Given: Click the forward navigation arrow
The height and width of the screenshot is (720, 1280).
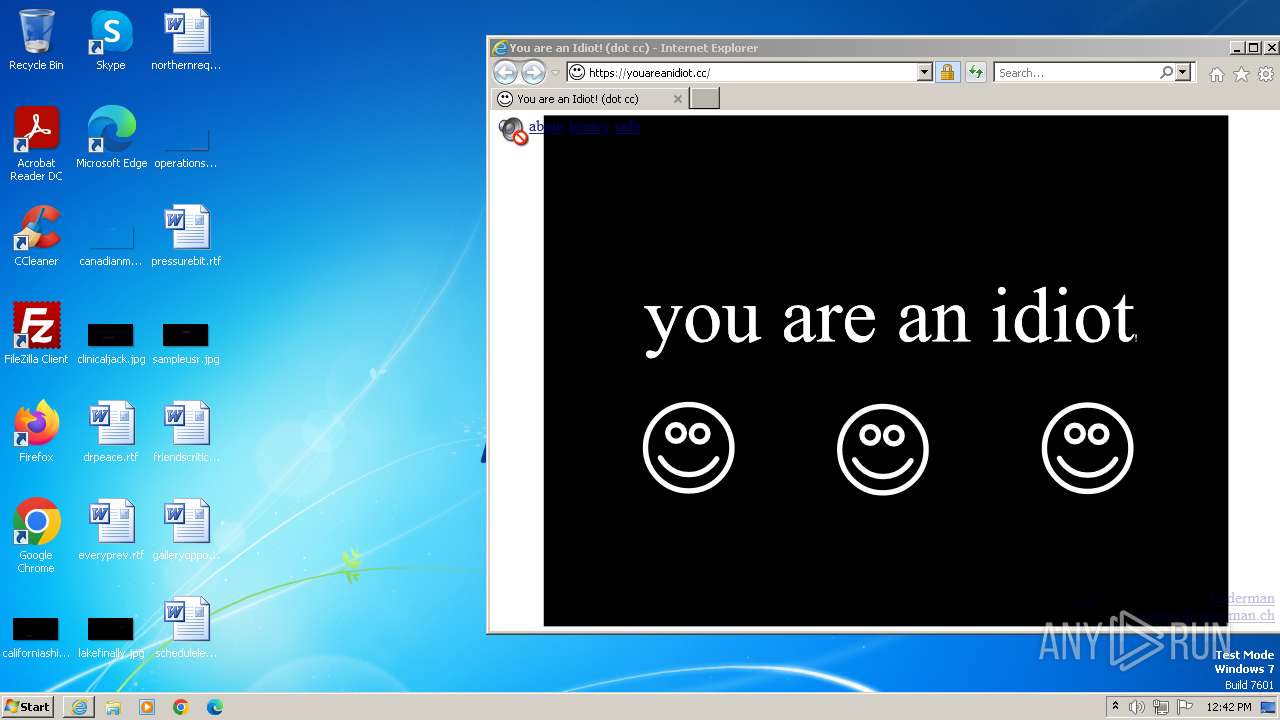Looking at the screenshot, I should pyautogui.click(x=533, y=72).
